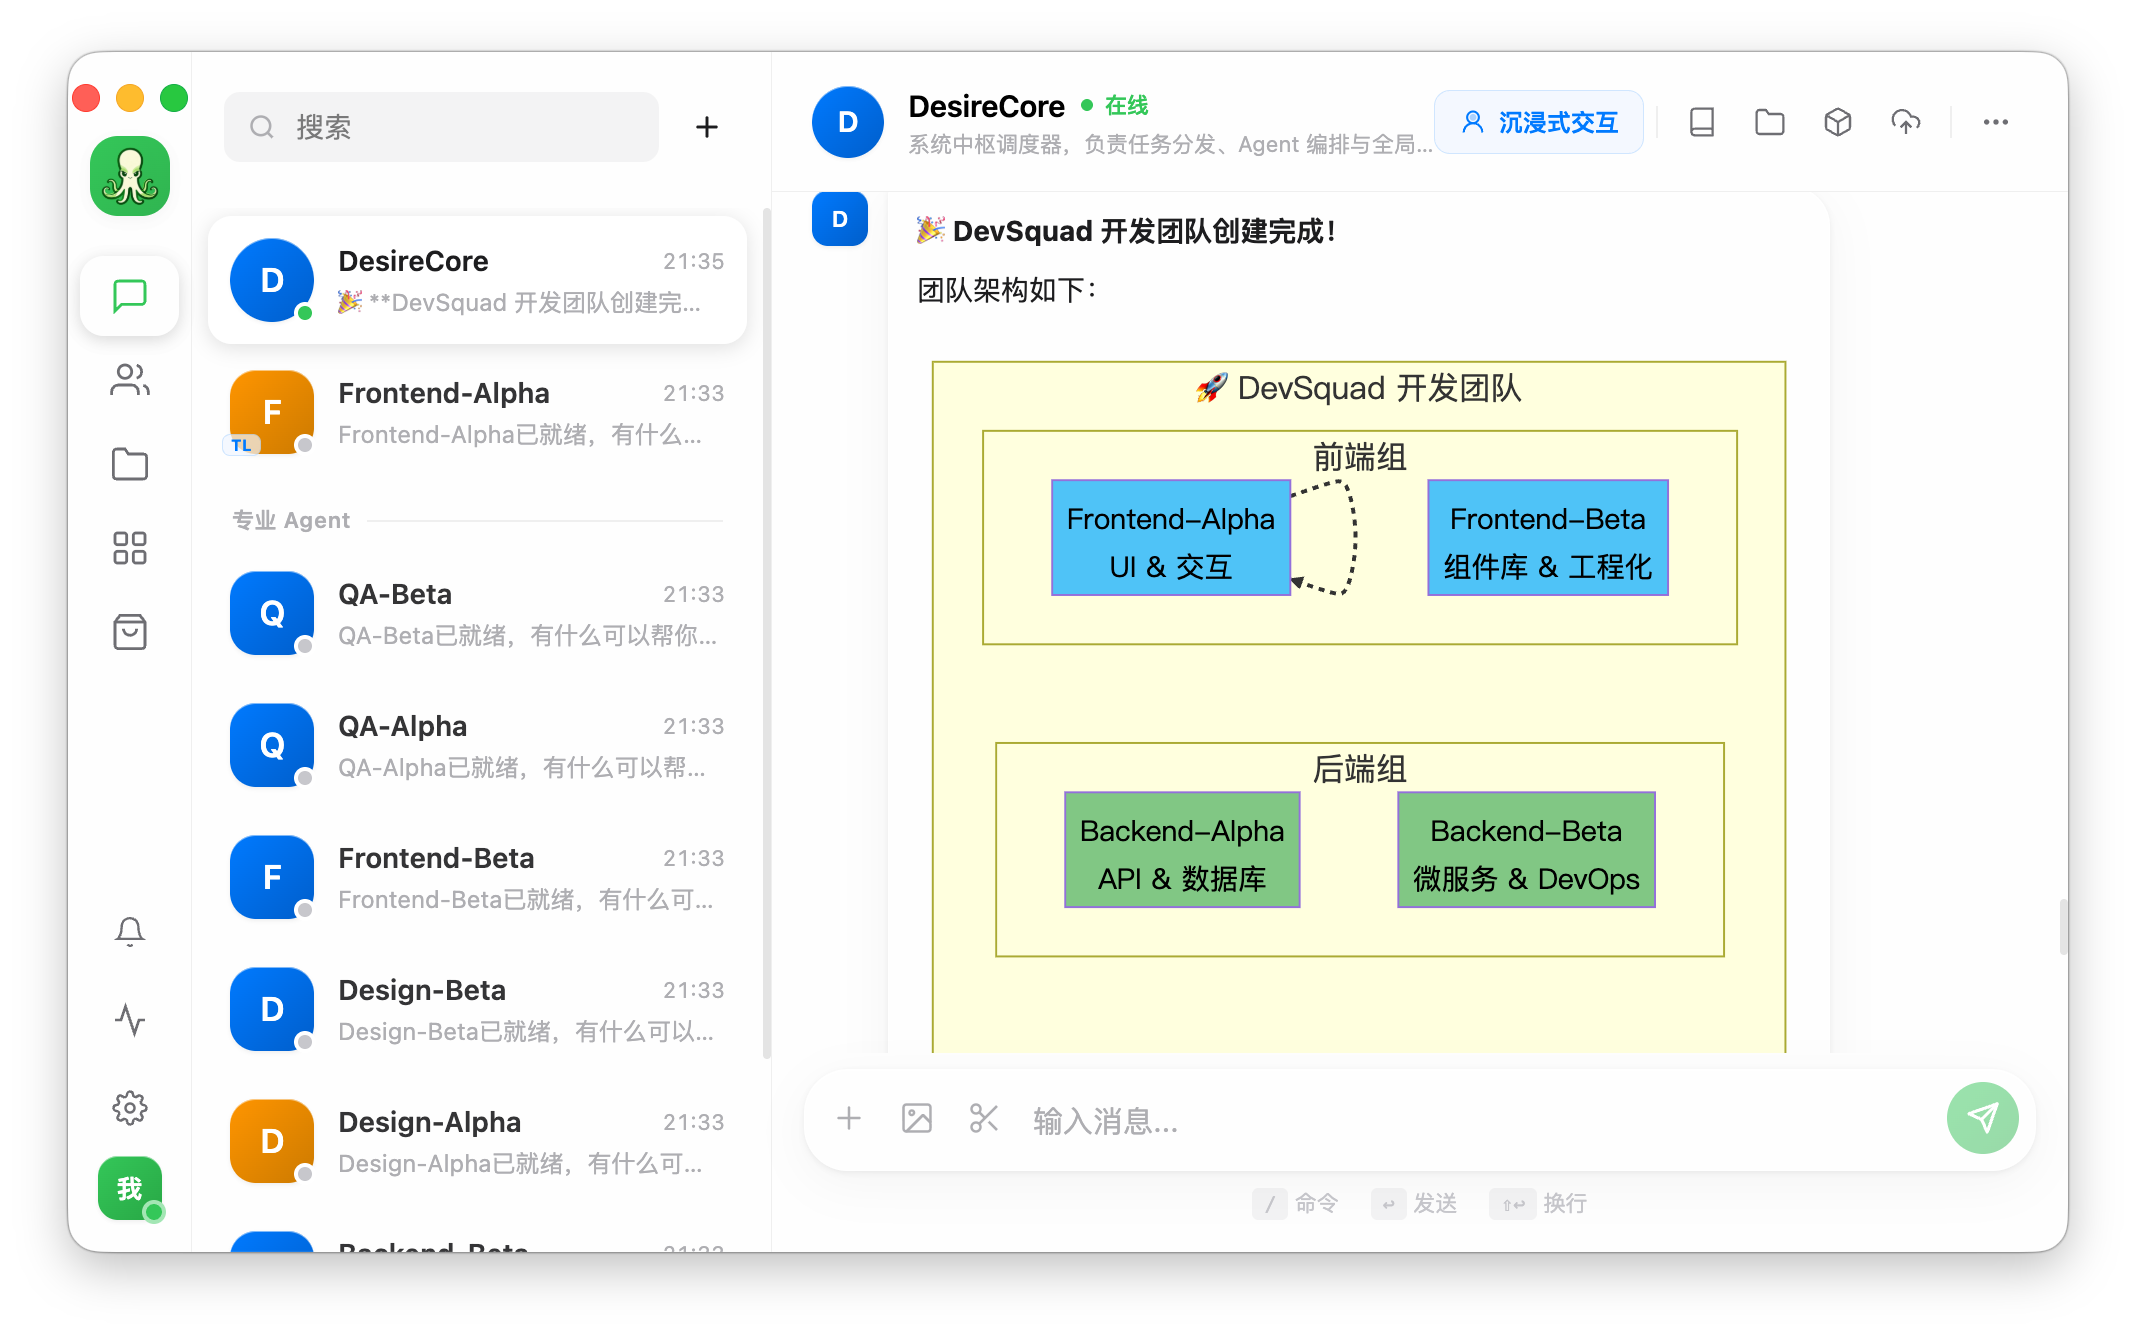Open the apps grid sidebar icon
Screen dimensions: 2136x1336
click(x=130, y=548)
